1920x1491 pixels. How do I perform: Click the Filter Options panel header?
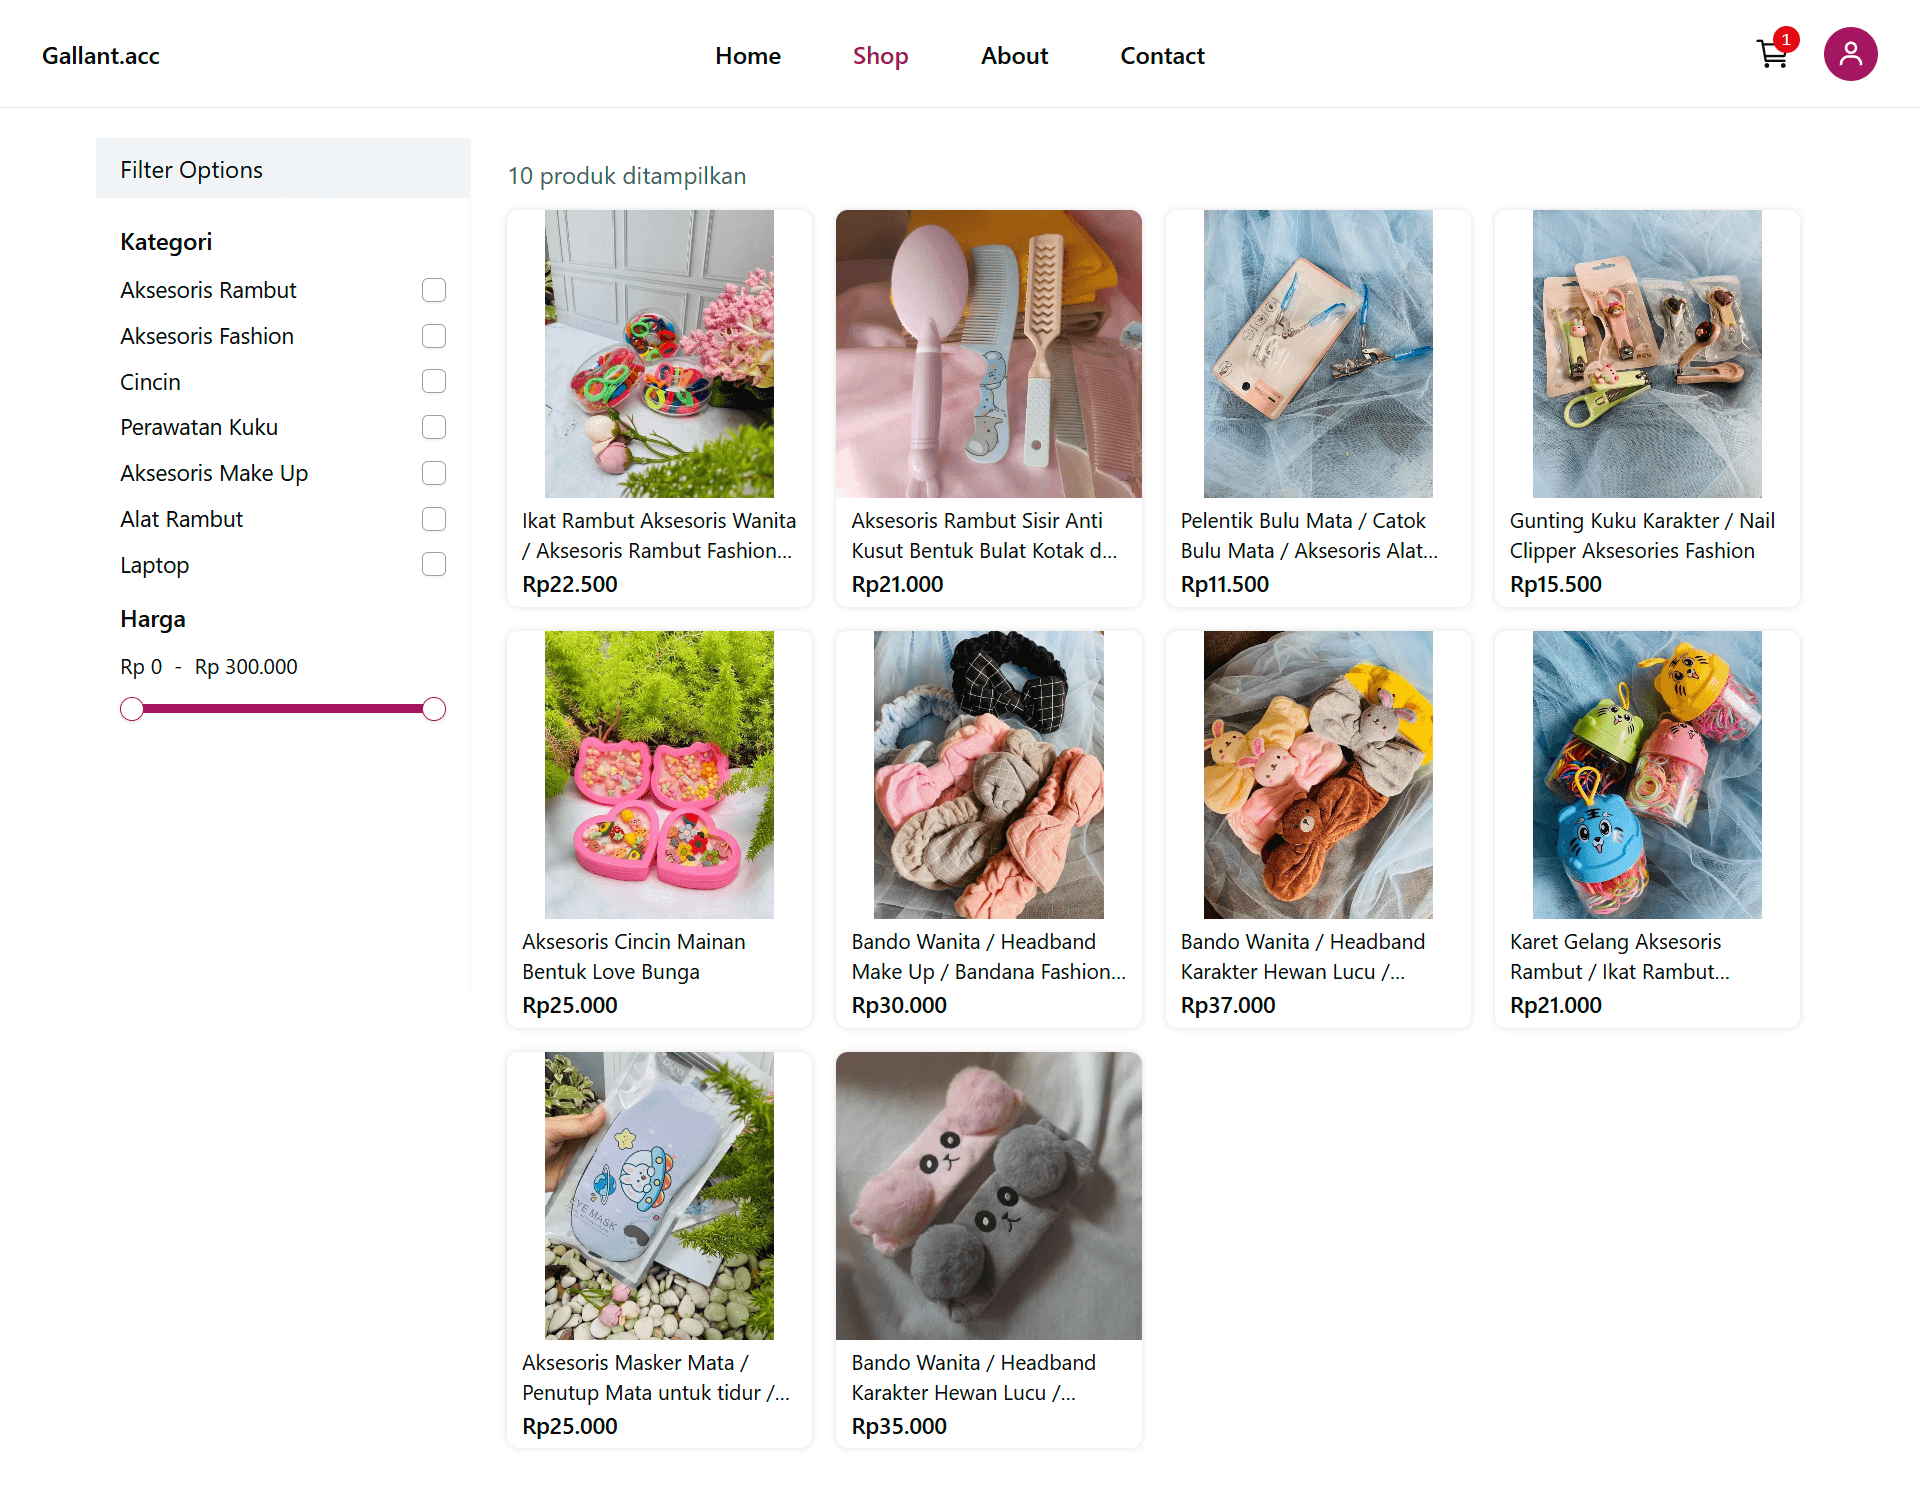[191, 169]
